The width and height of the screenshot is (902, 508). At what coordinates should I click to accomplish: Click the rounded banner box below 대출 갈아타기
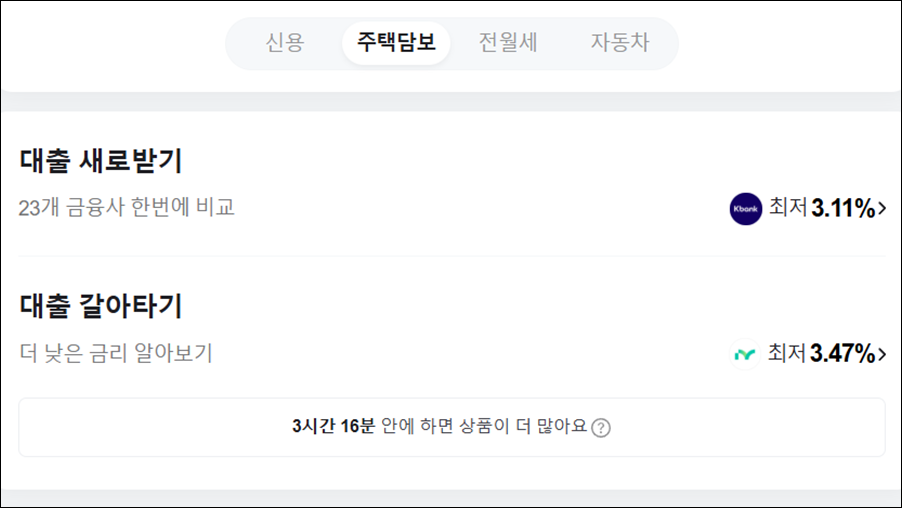tap(452, 427)
